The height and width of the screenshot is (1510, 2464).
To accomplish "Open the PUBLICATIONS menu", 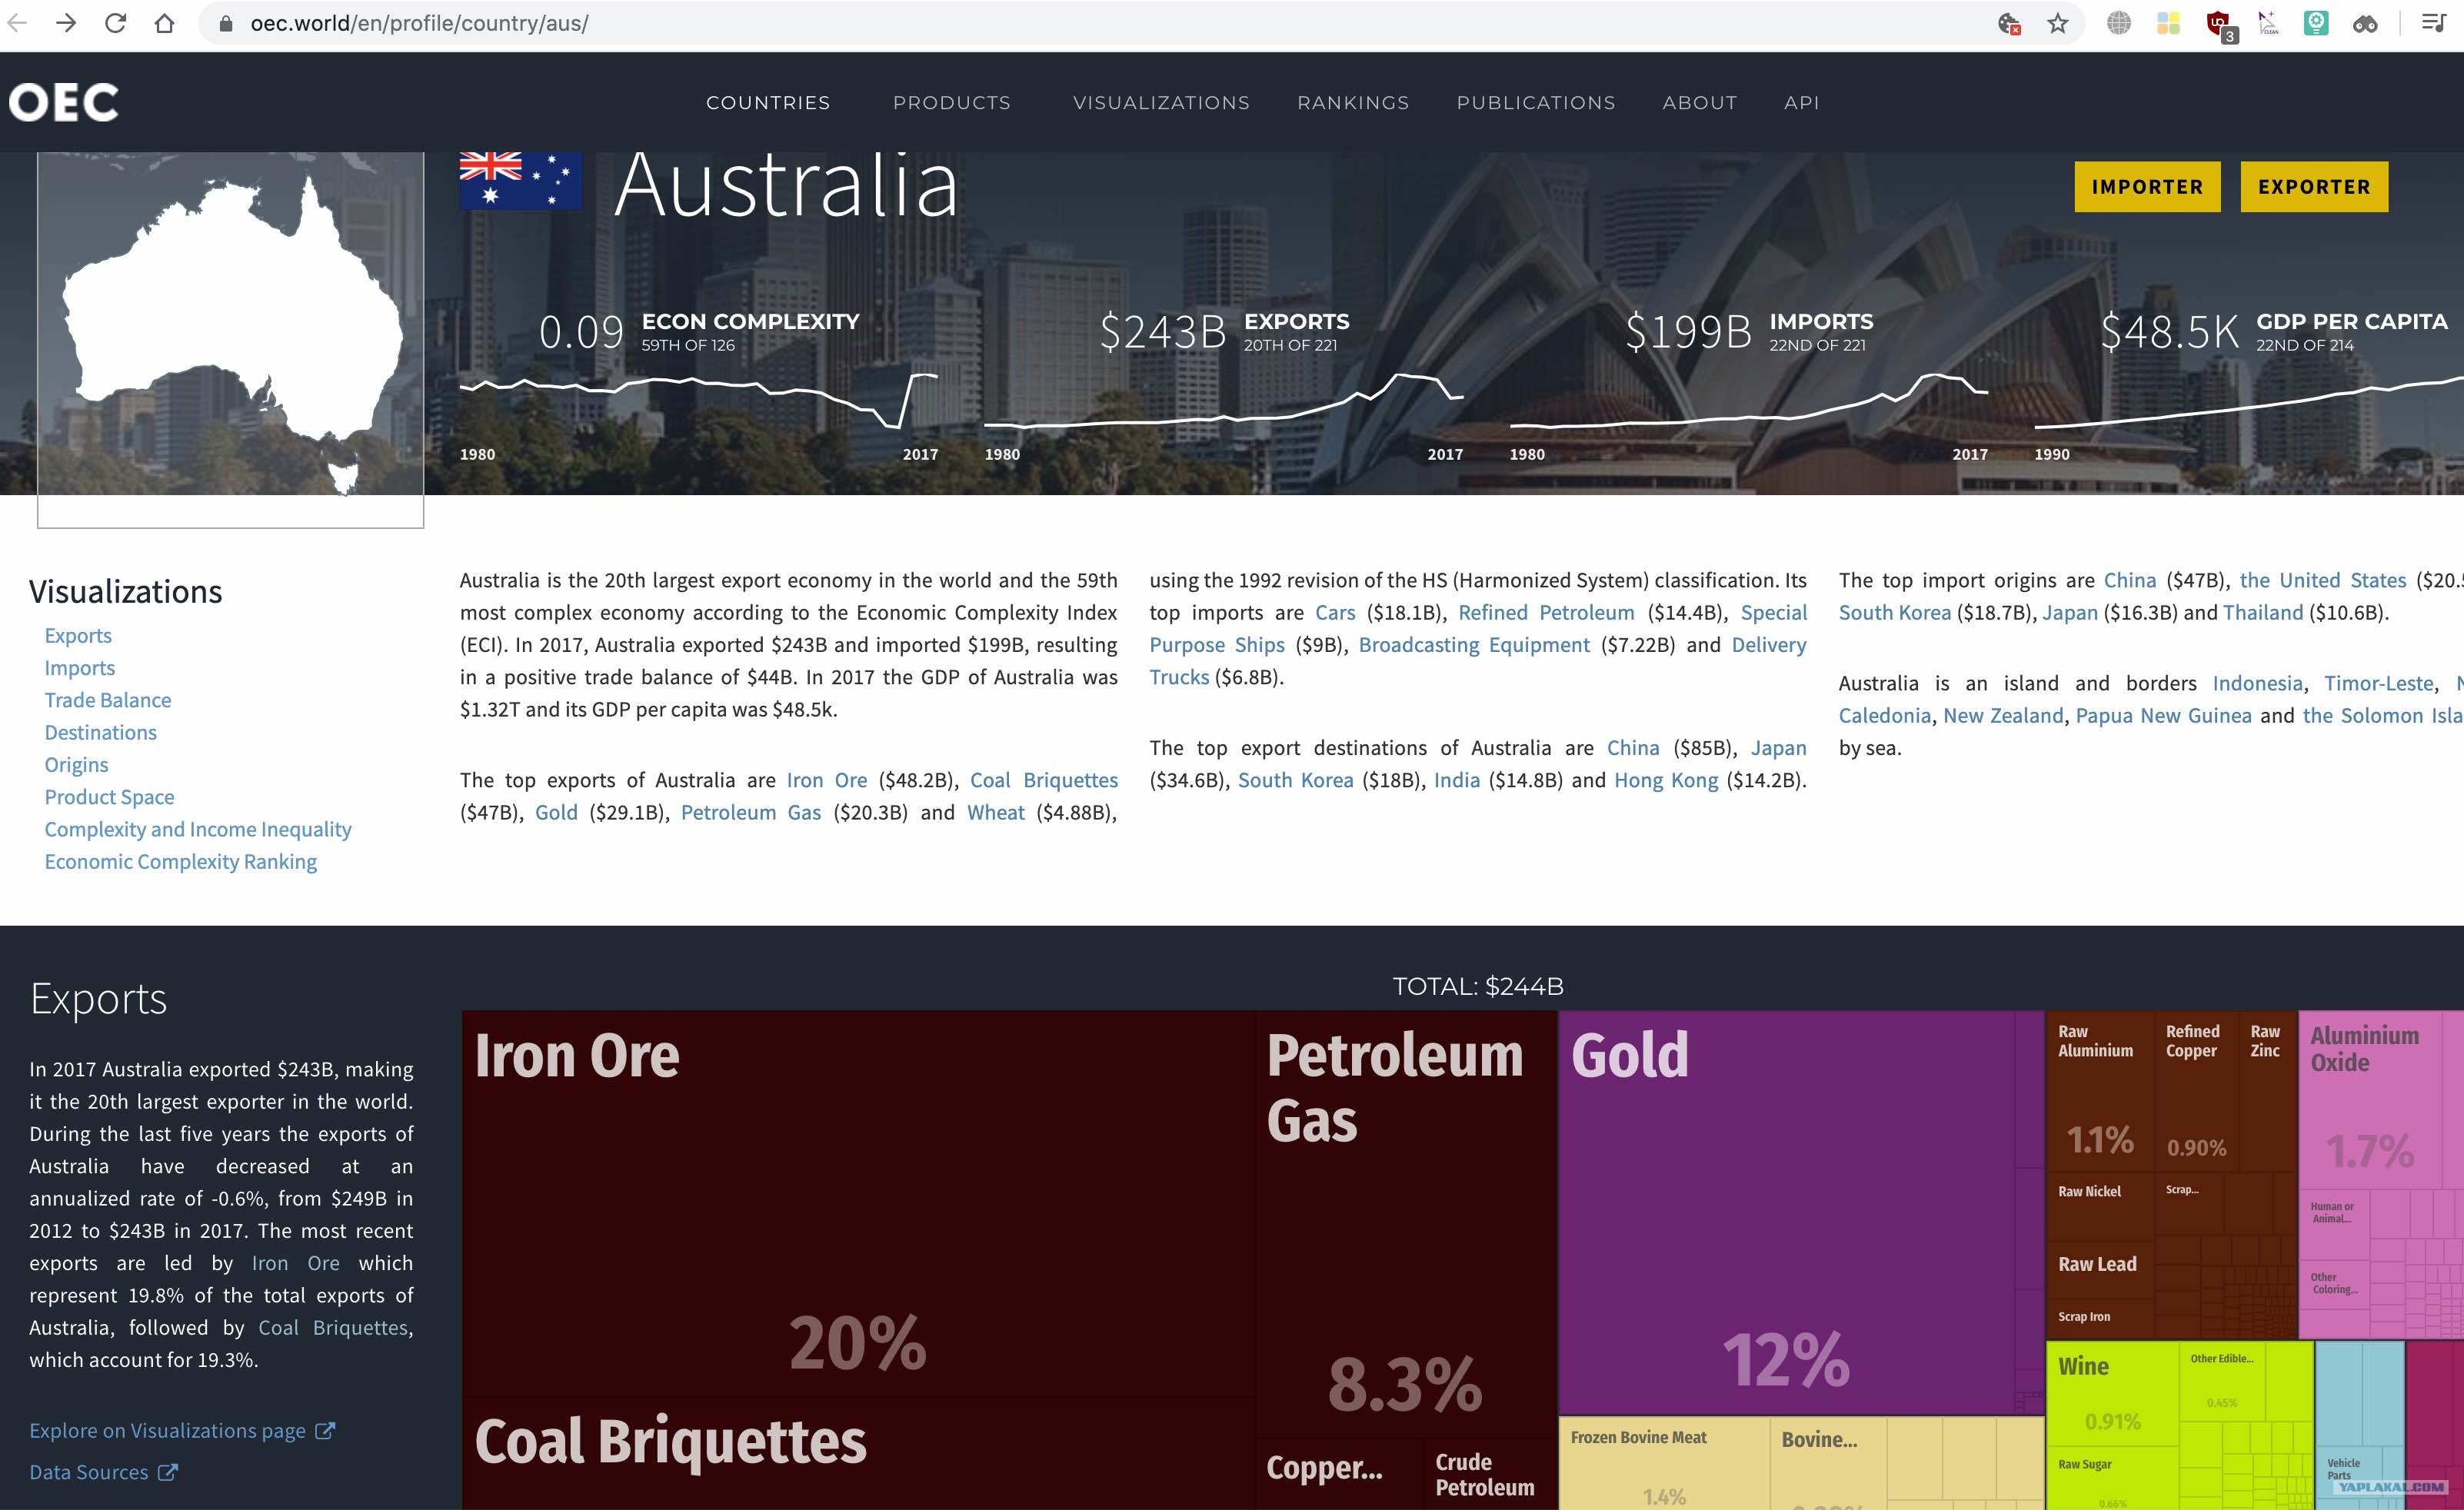I will pos(1536,102).
